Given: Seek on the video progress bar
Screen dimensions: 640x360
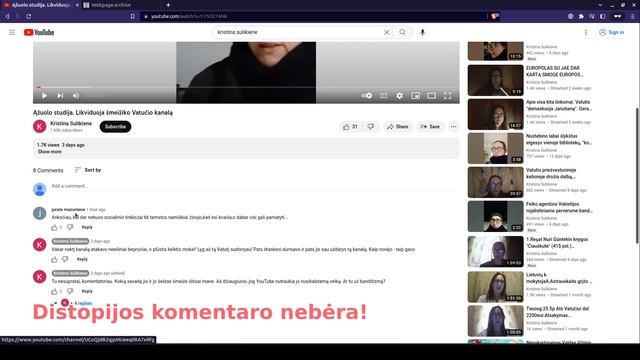Looking at the screenshot, I should point(246,87).
